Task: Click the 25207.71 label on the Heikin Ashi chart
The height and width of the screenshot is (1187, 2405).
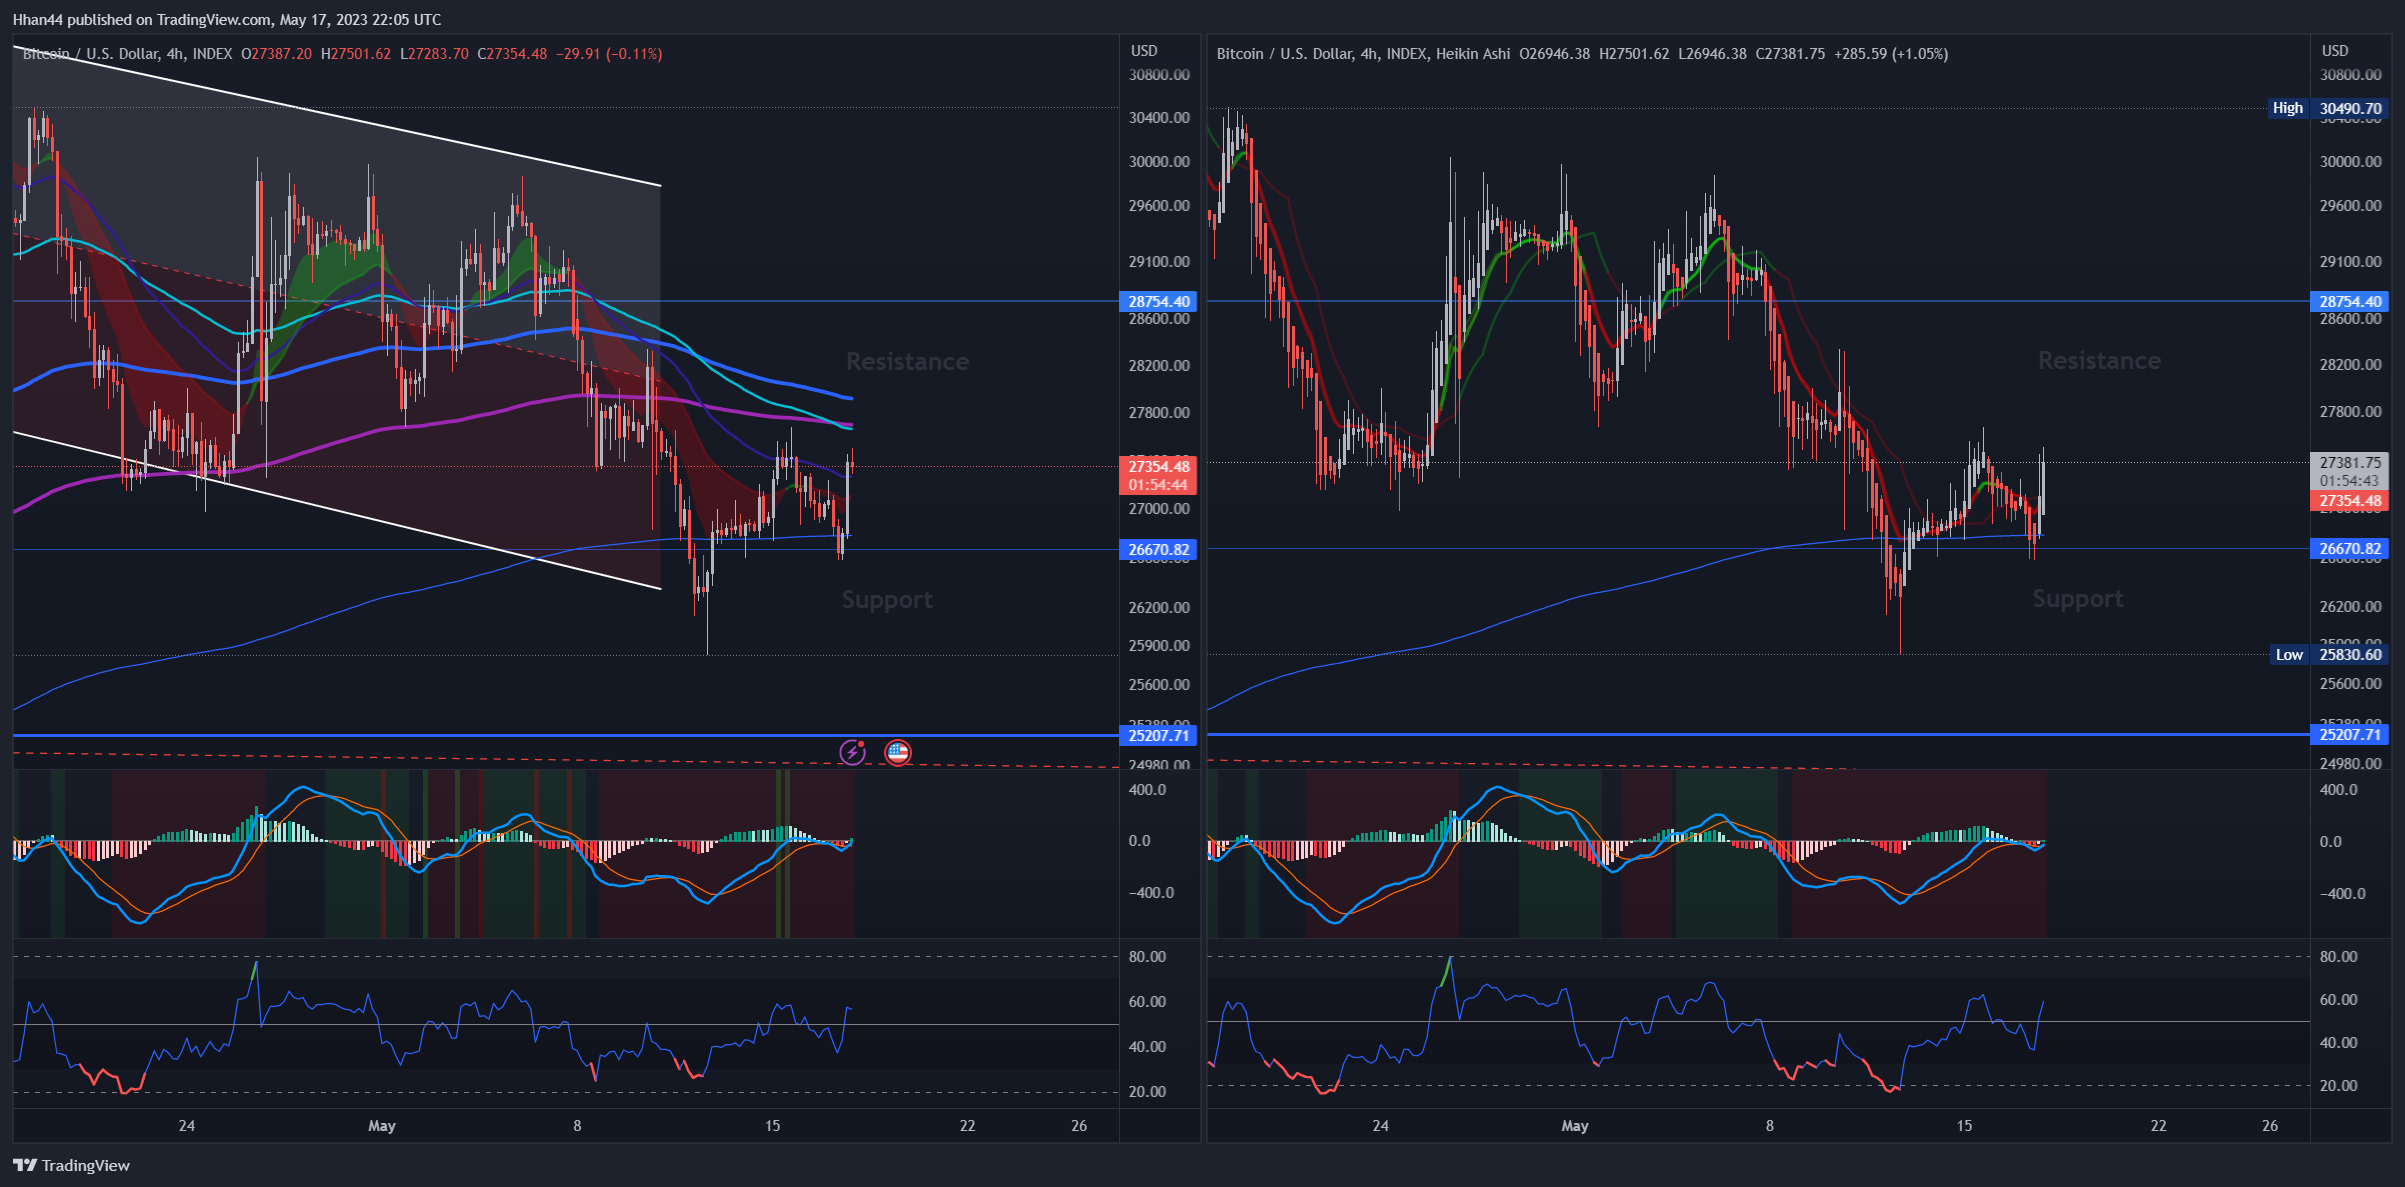Action: click(x=2349, y=734)
